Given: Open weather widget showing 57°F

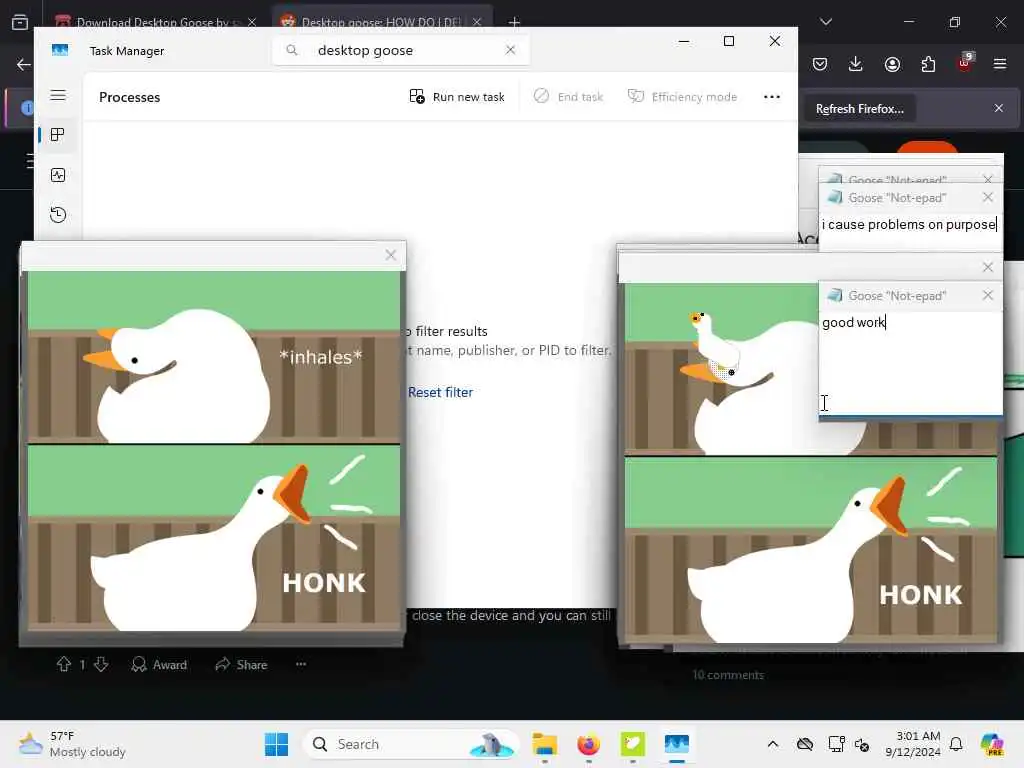Looking at the screenshot, I should click(72, 744).
